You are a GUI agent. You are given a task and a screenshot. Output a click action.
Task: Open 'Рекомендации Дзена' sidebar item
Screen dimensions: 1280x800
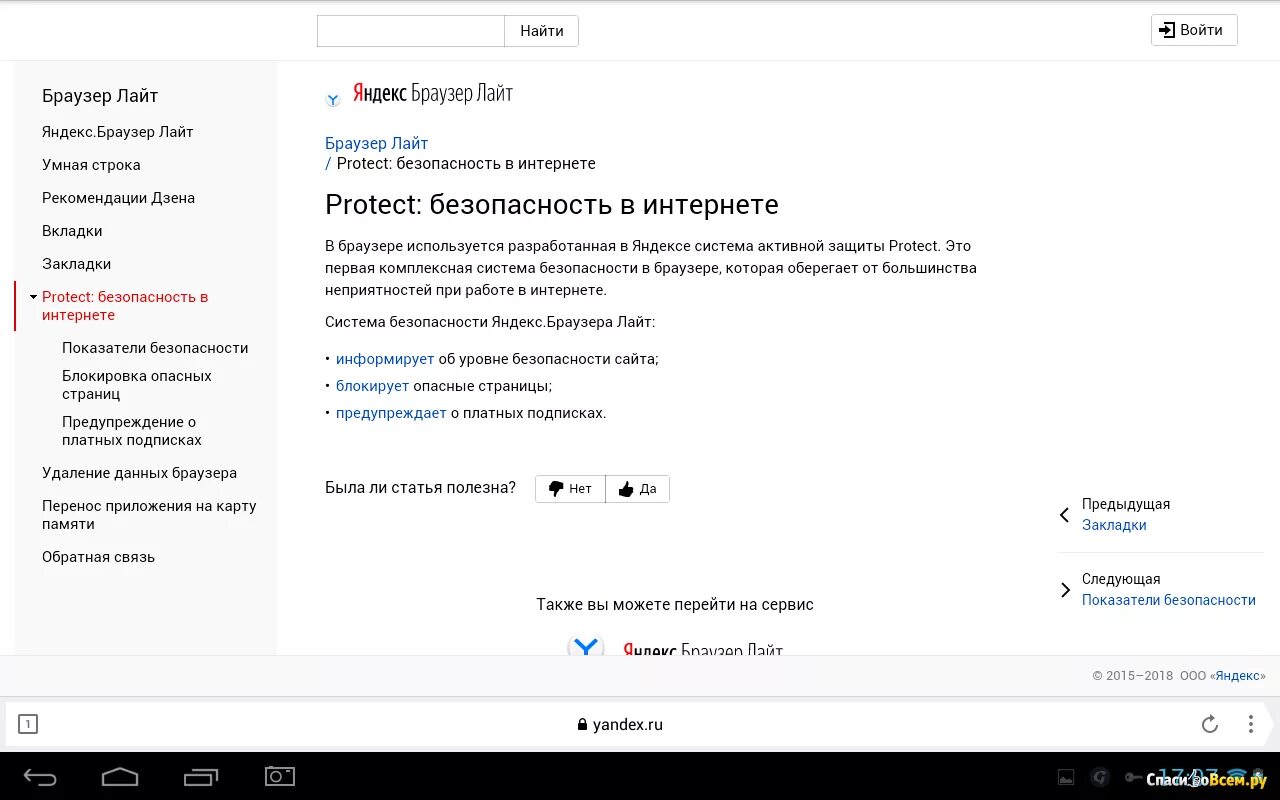[118, 198]
